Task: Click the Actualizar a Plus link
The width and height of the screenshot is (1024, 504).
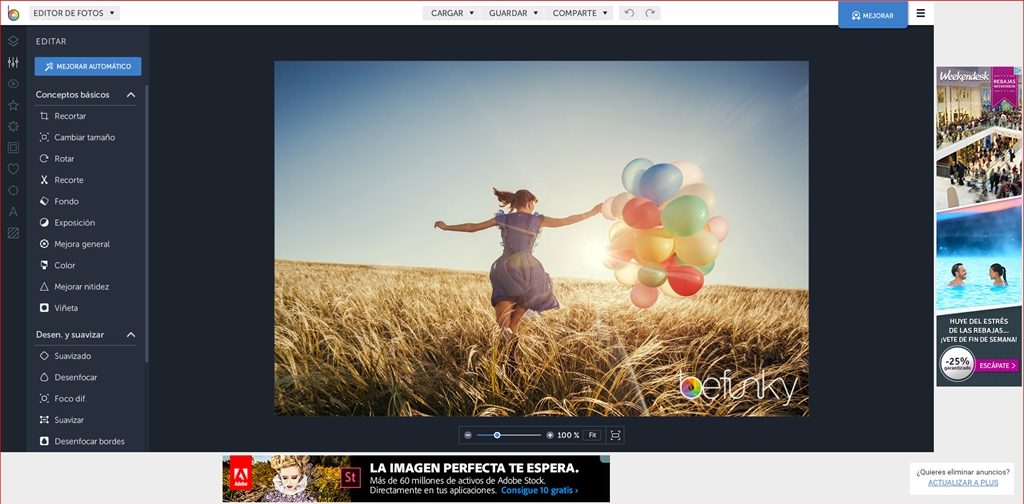Action: (963, 482)
